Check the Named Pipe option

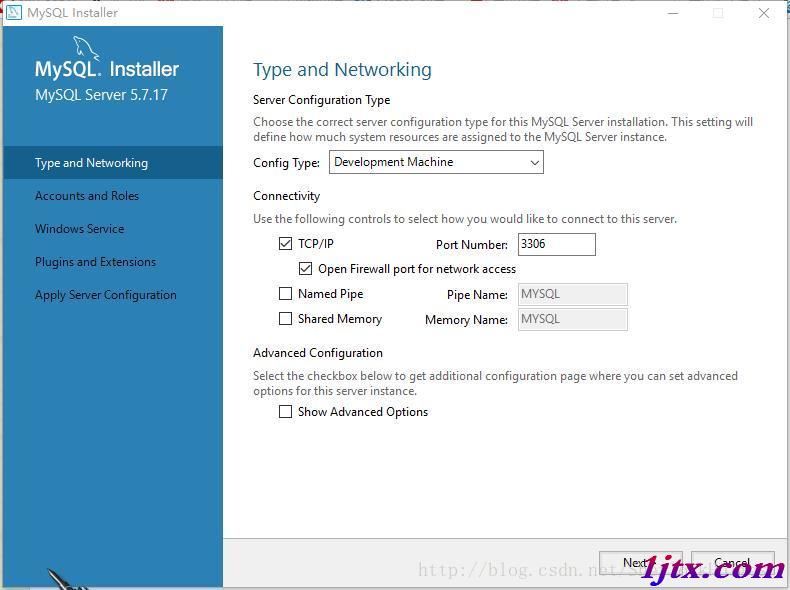pyautogui.click(x=285, y=293)
